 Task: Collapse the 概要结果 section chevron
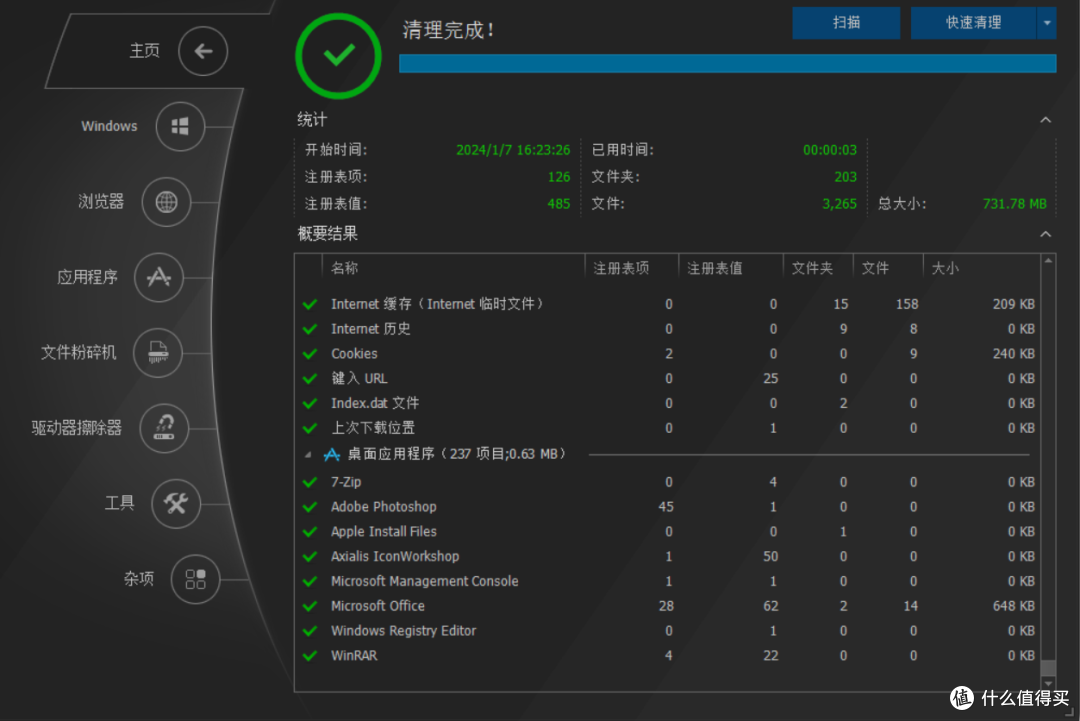tap(1046, 234)
